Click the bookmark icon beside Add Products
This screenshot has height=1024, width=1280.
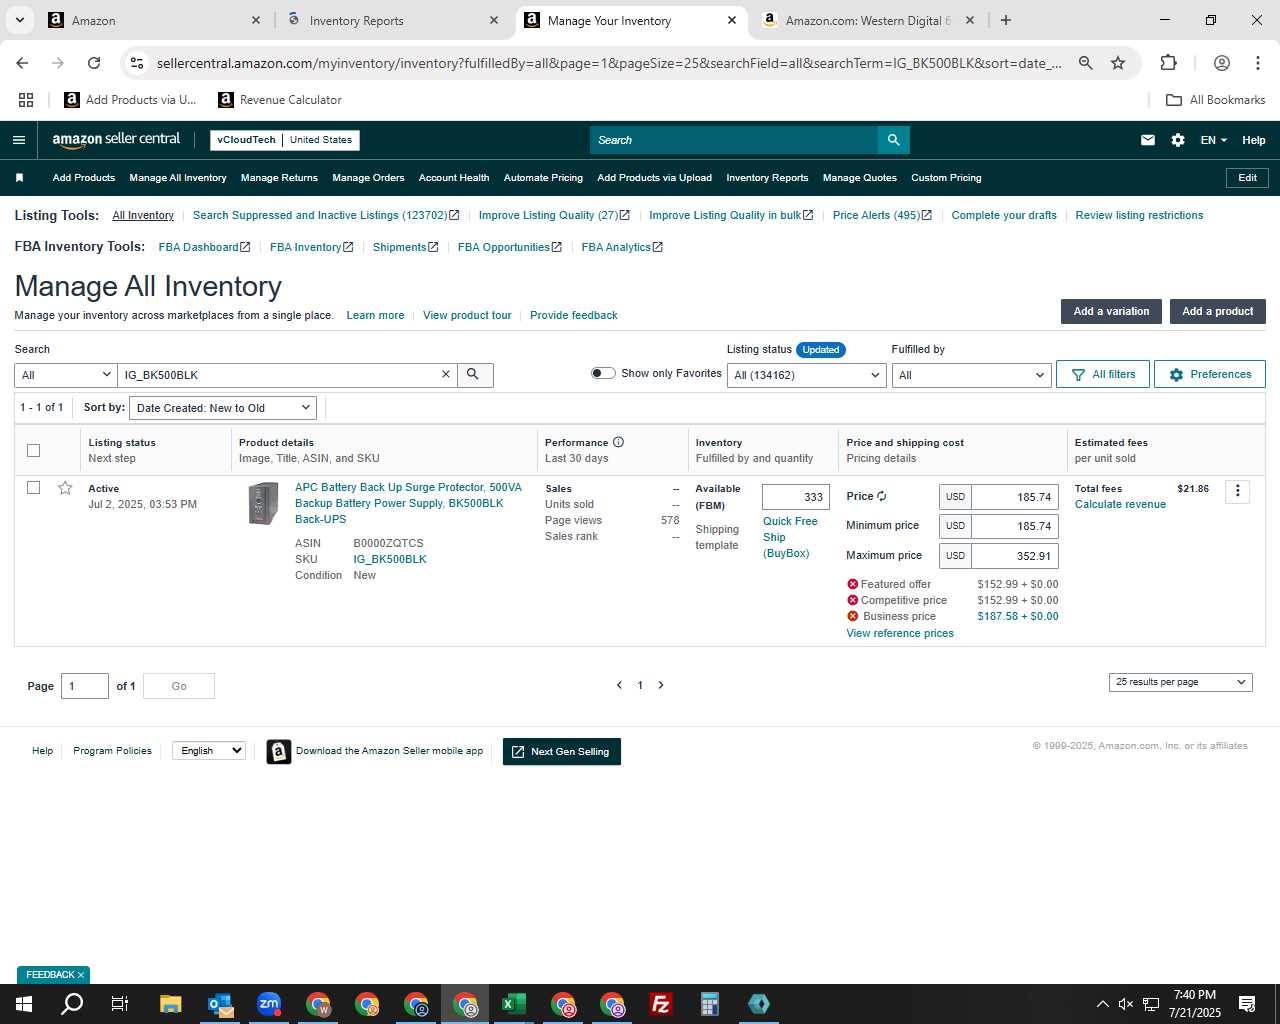click(19, 178)
